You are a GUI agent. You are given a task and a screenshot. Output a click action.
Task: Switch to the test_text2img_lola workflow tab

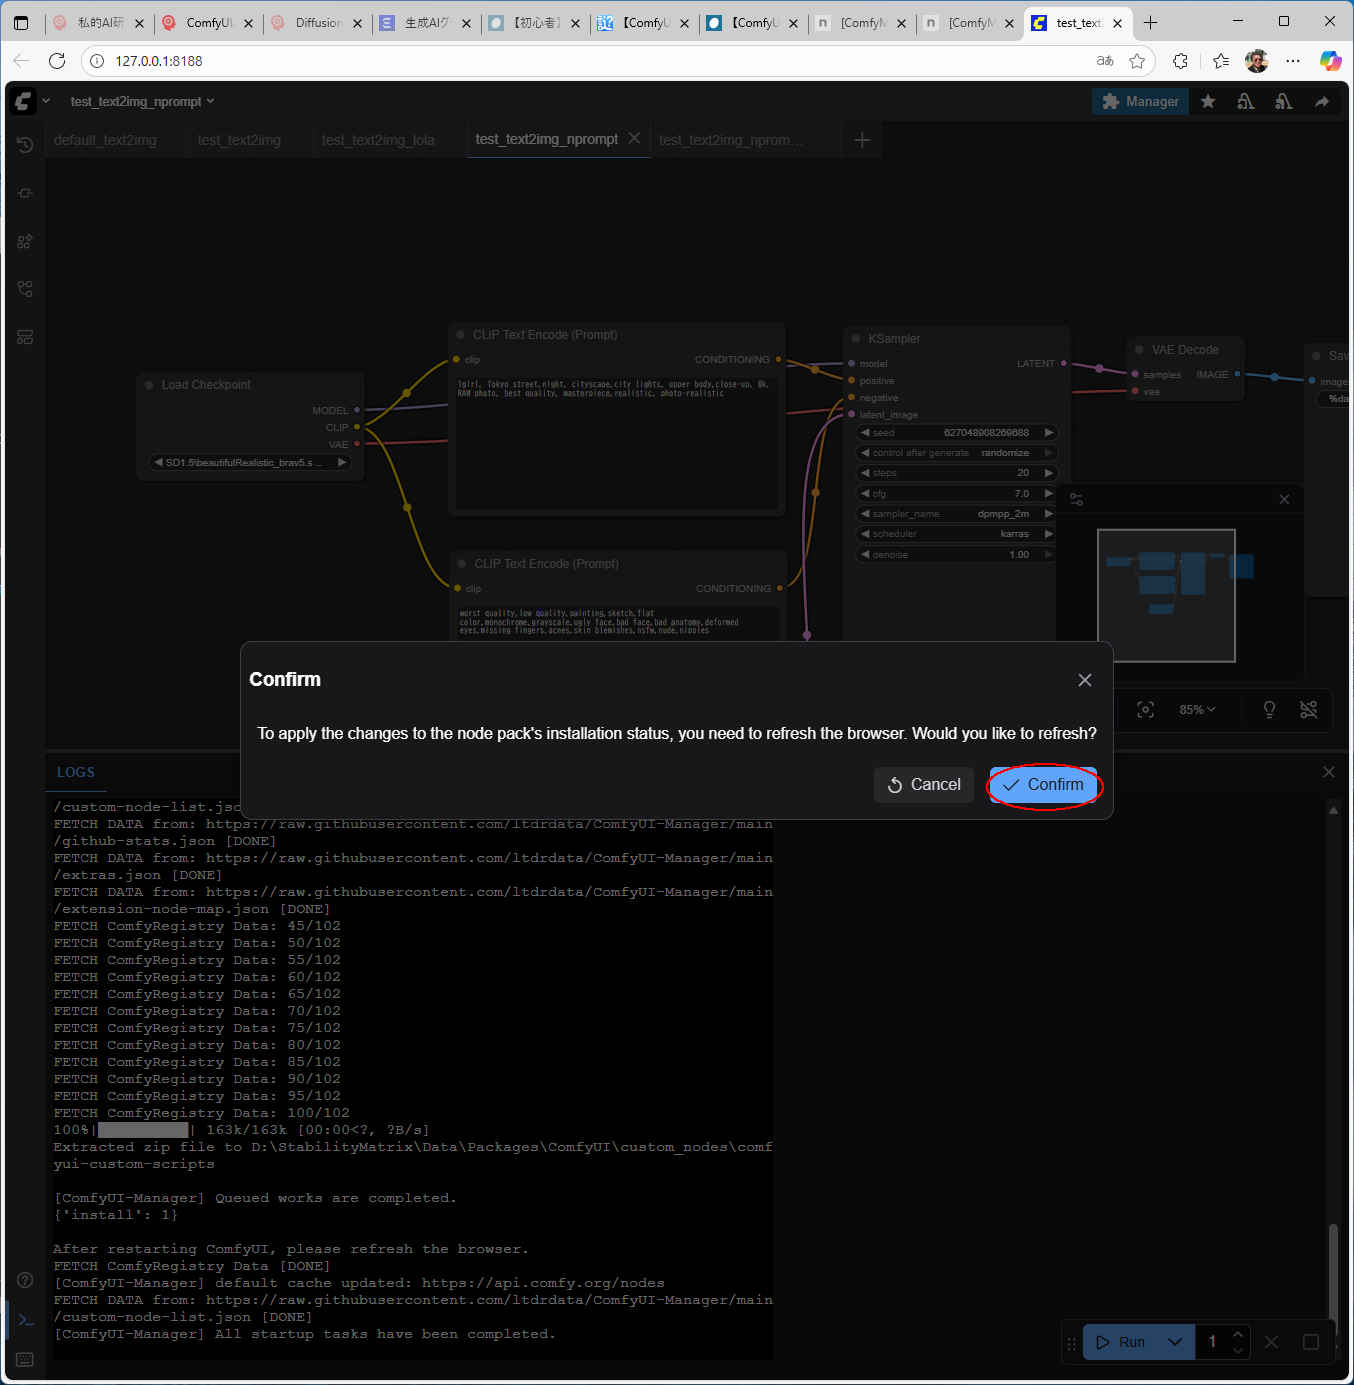(x=378, y=140)
